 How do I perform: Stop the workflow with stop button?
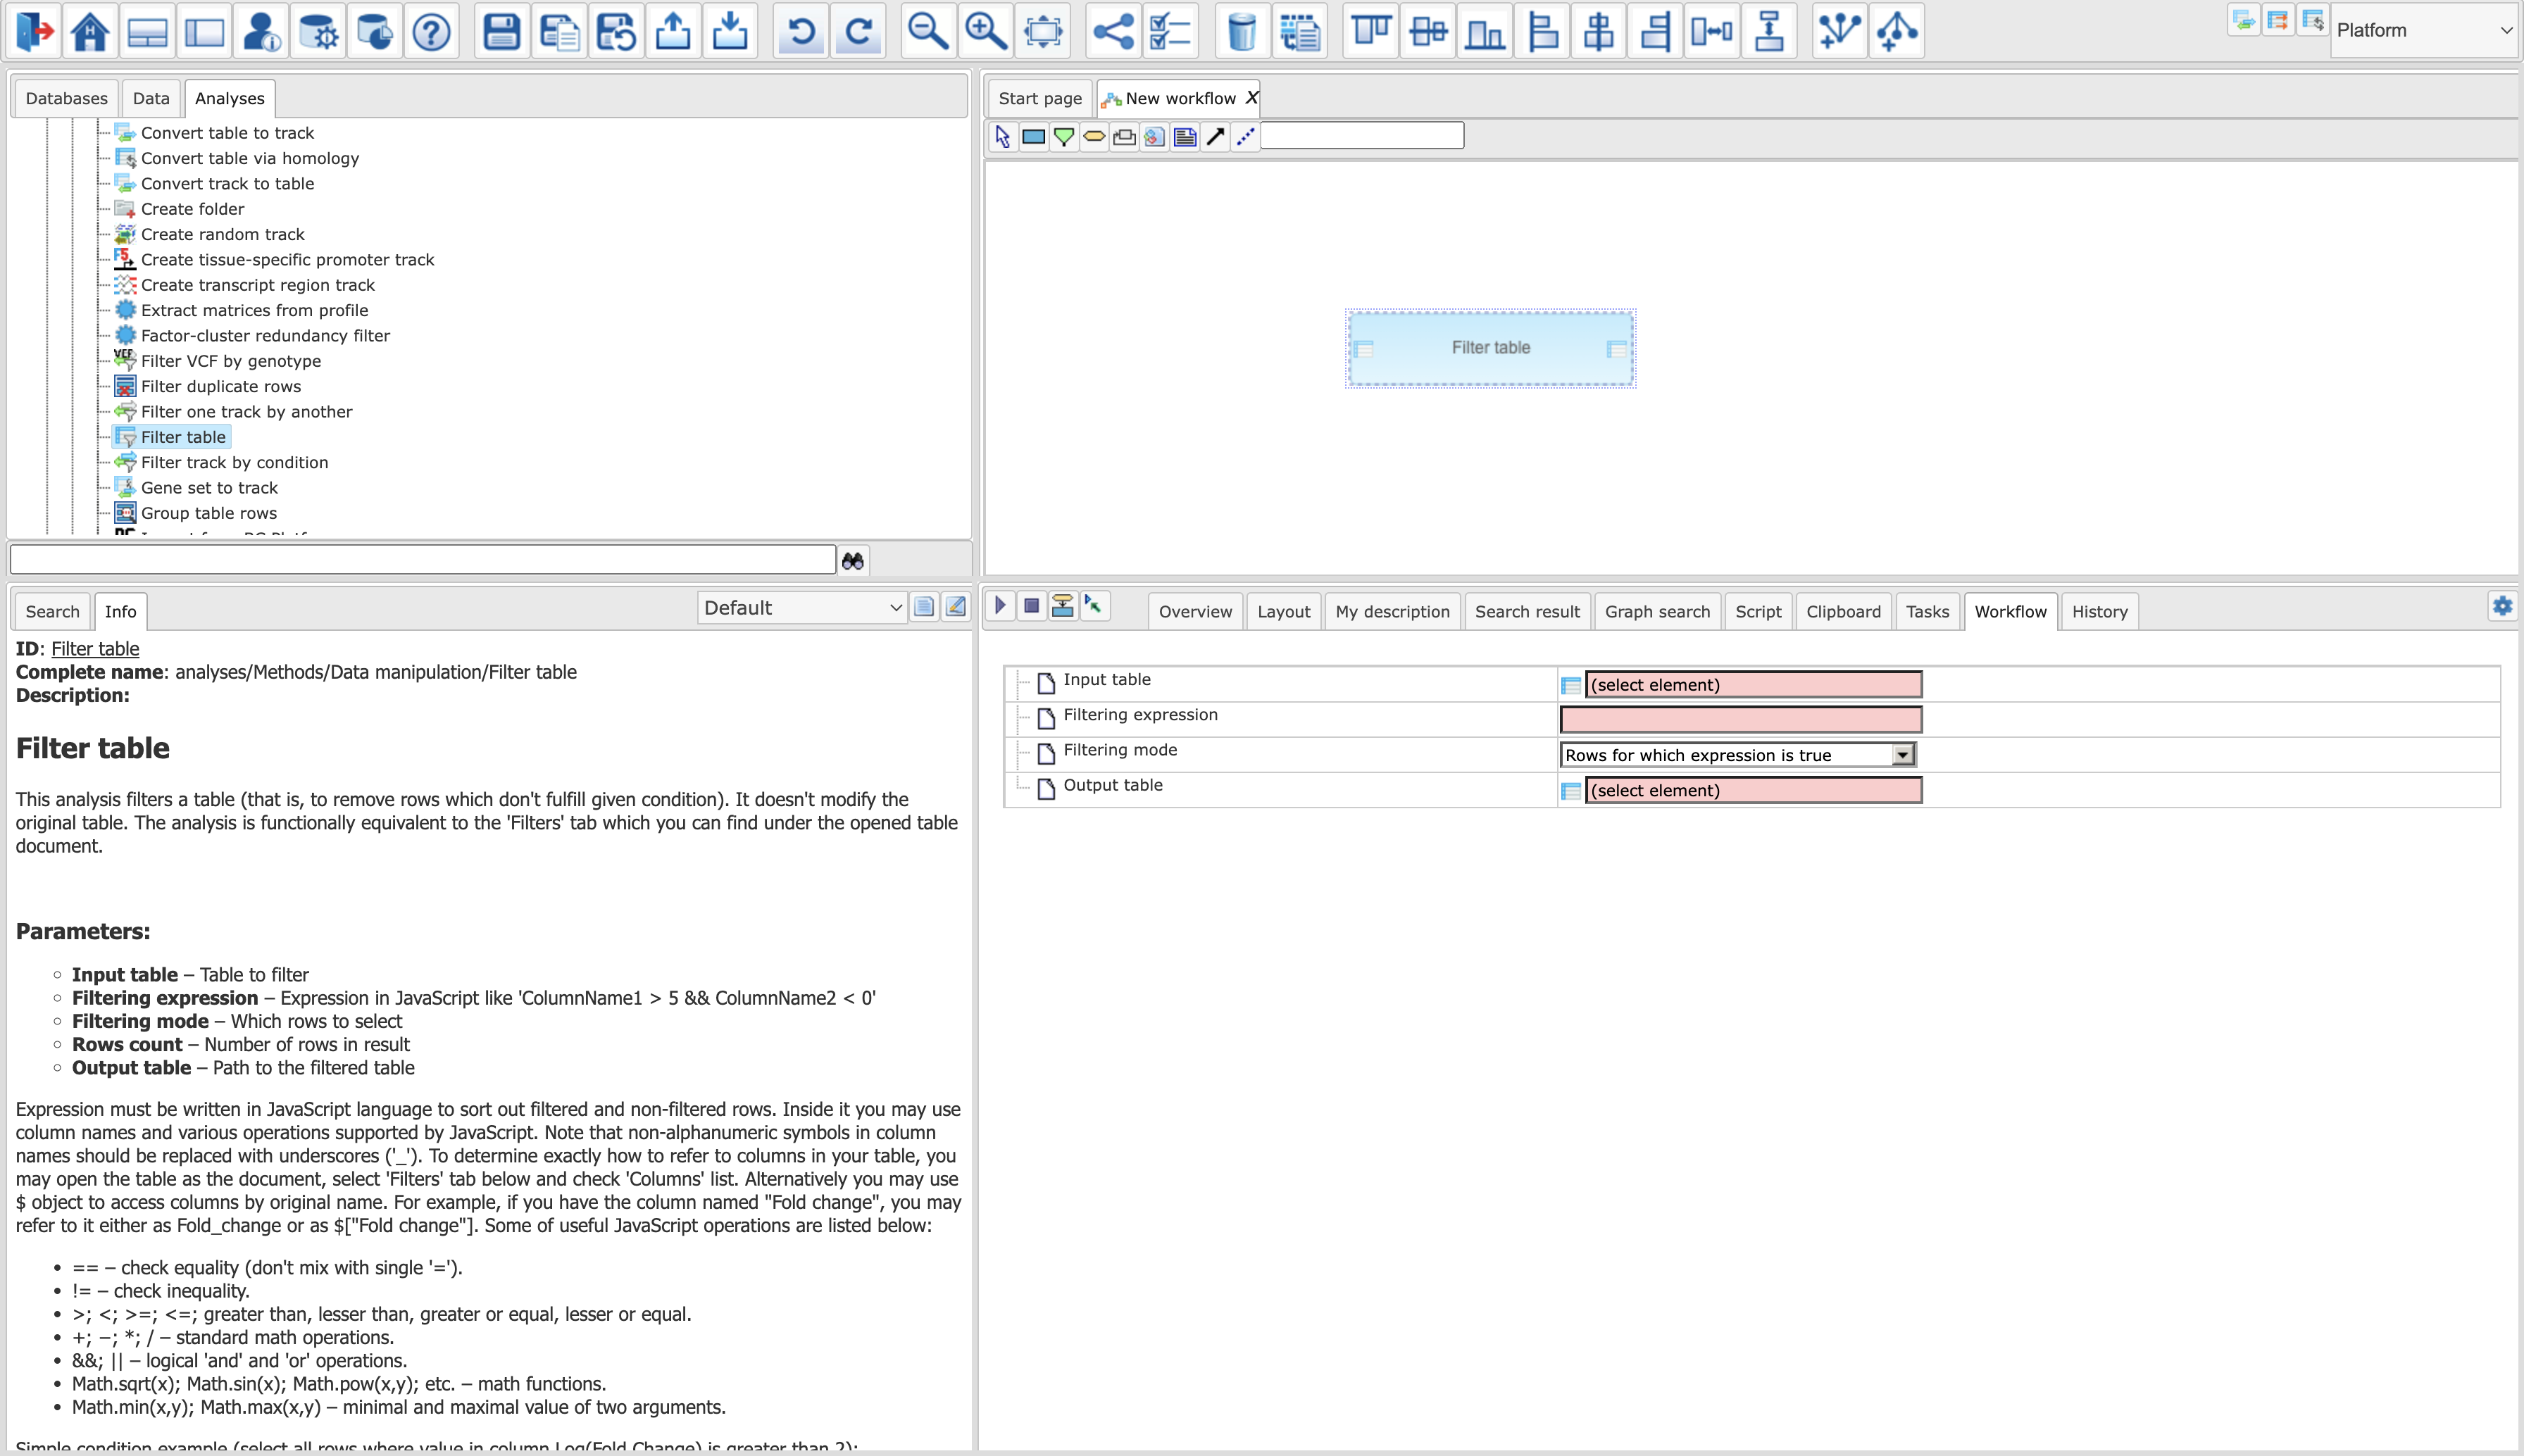1032,605
